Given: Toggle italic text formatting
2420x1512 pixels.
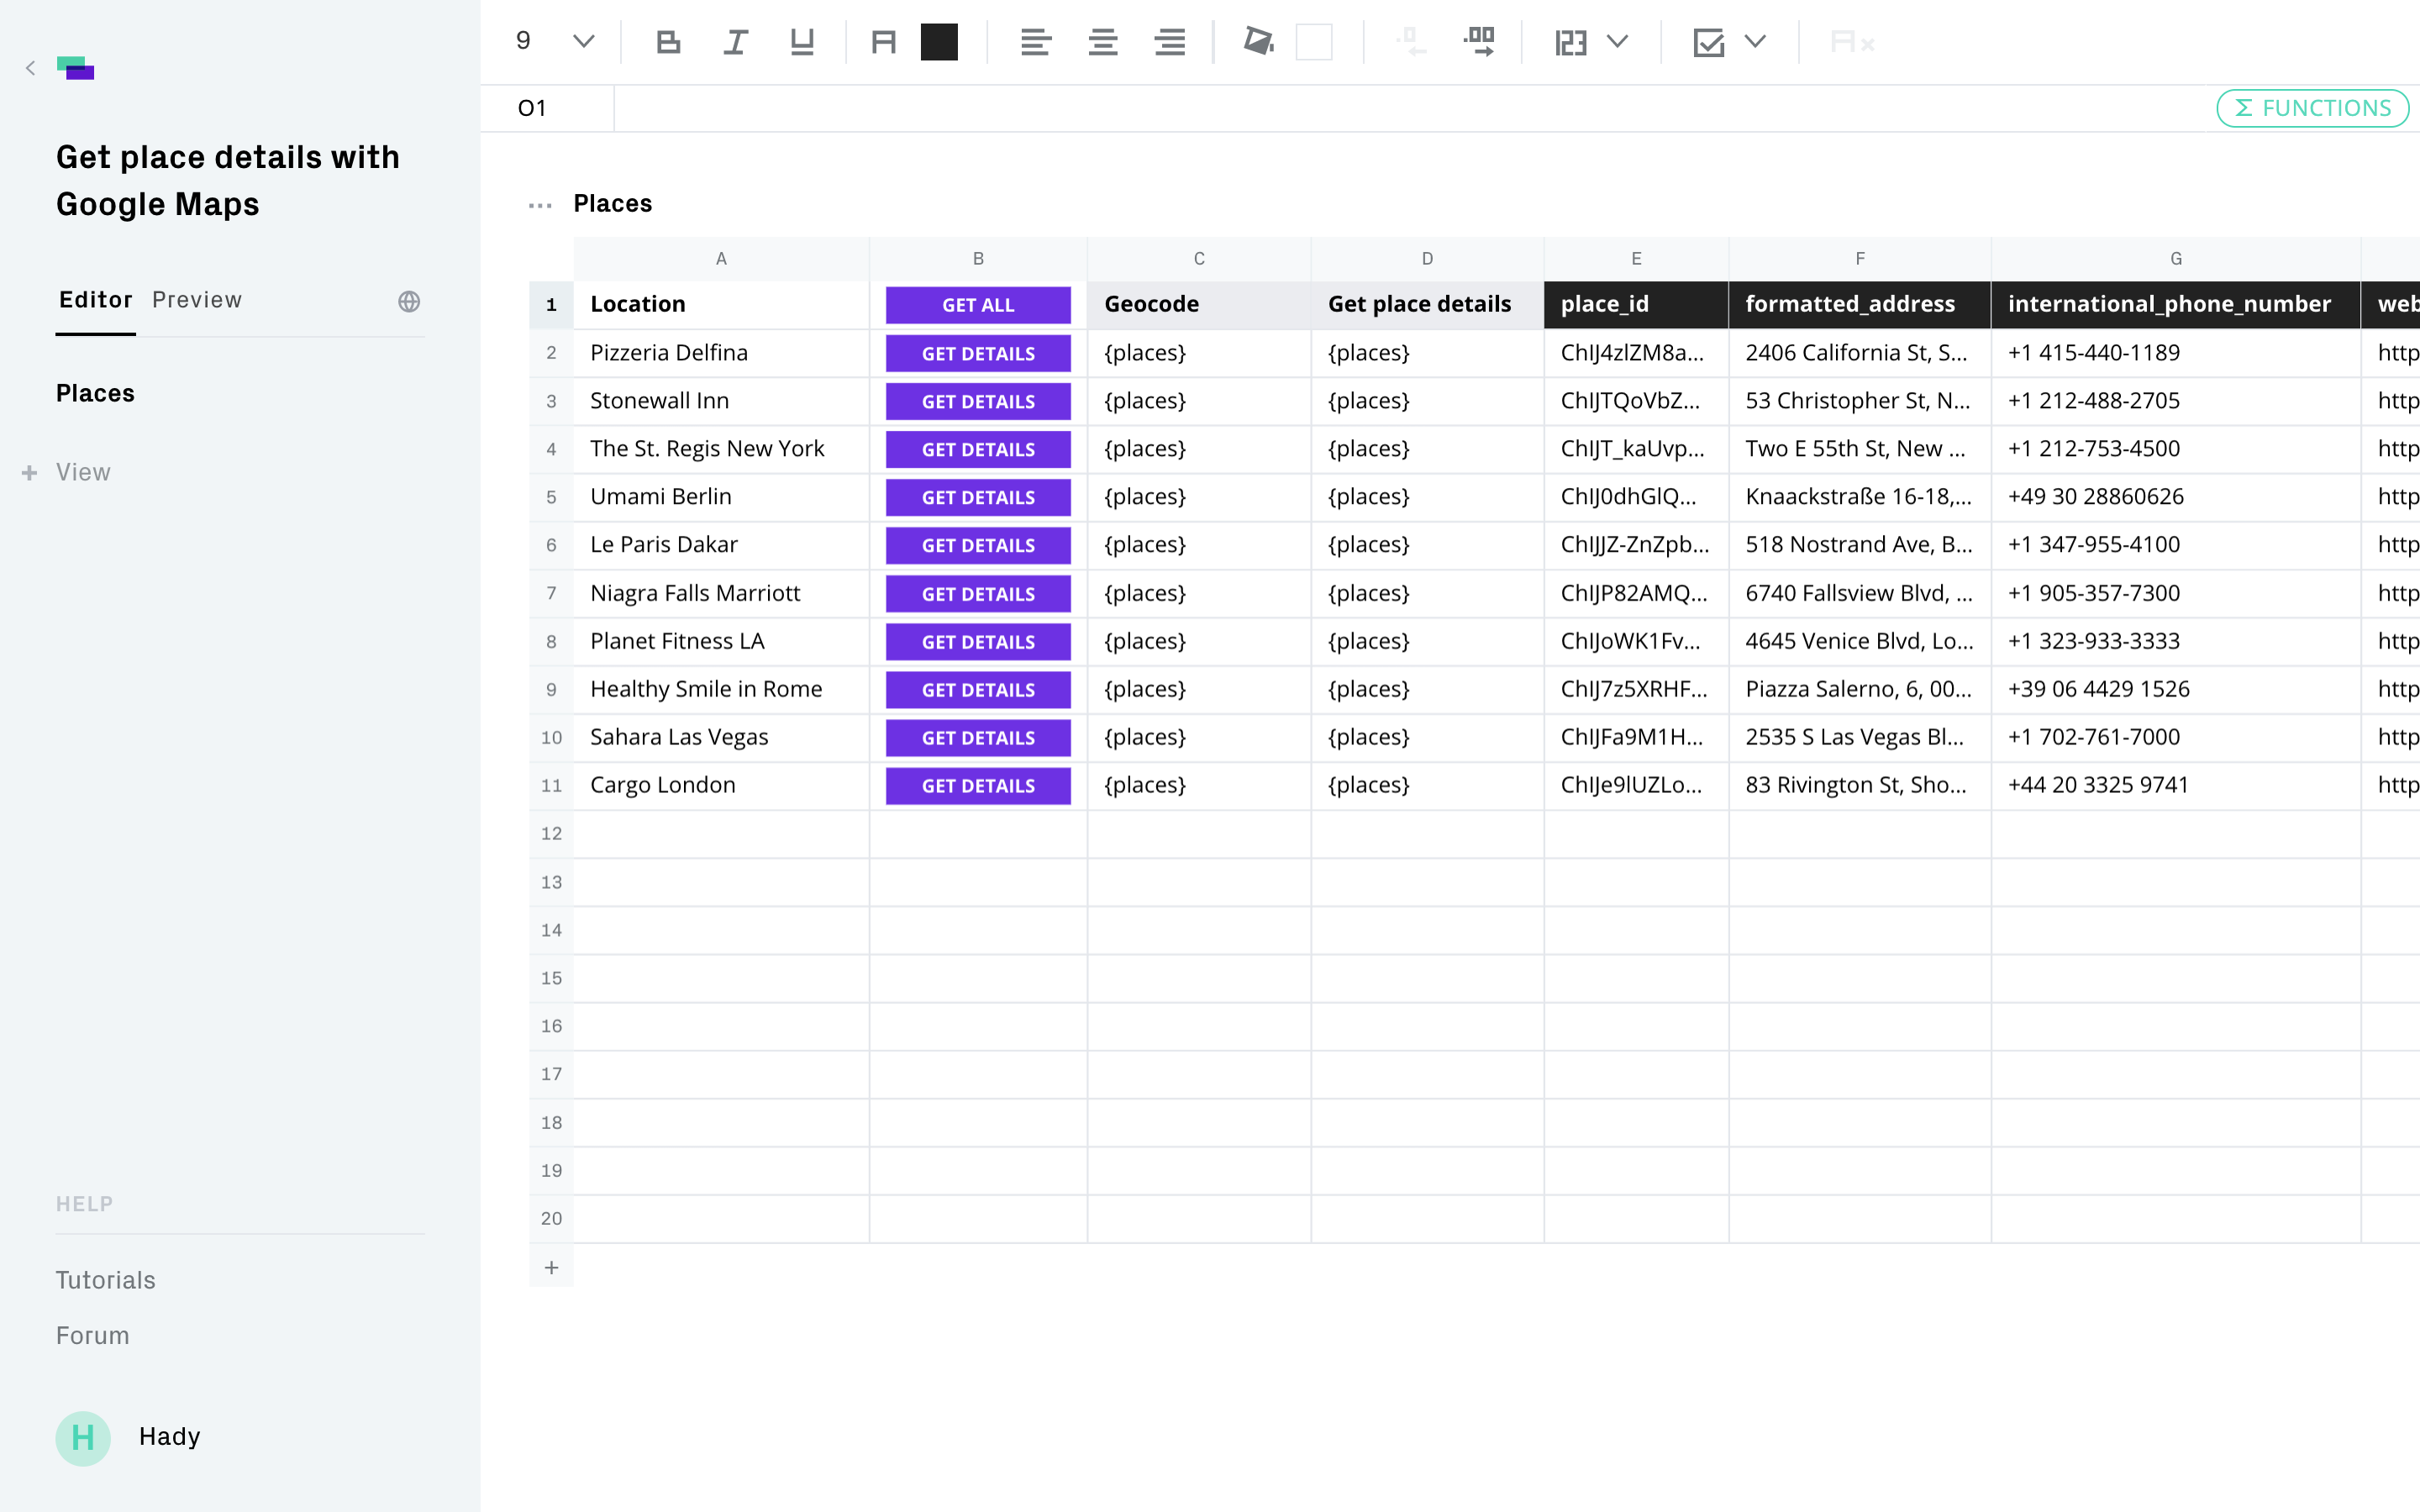Looking at the screenshot, I should 735,42.
